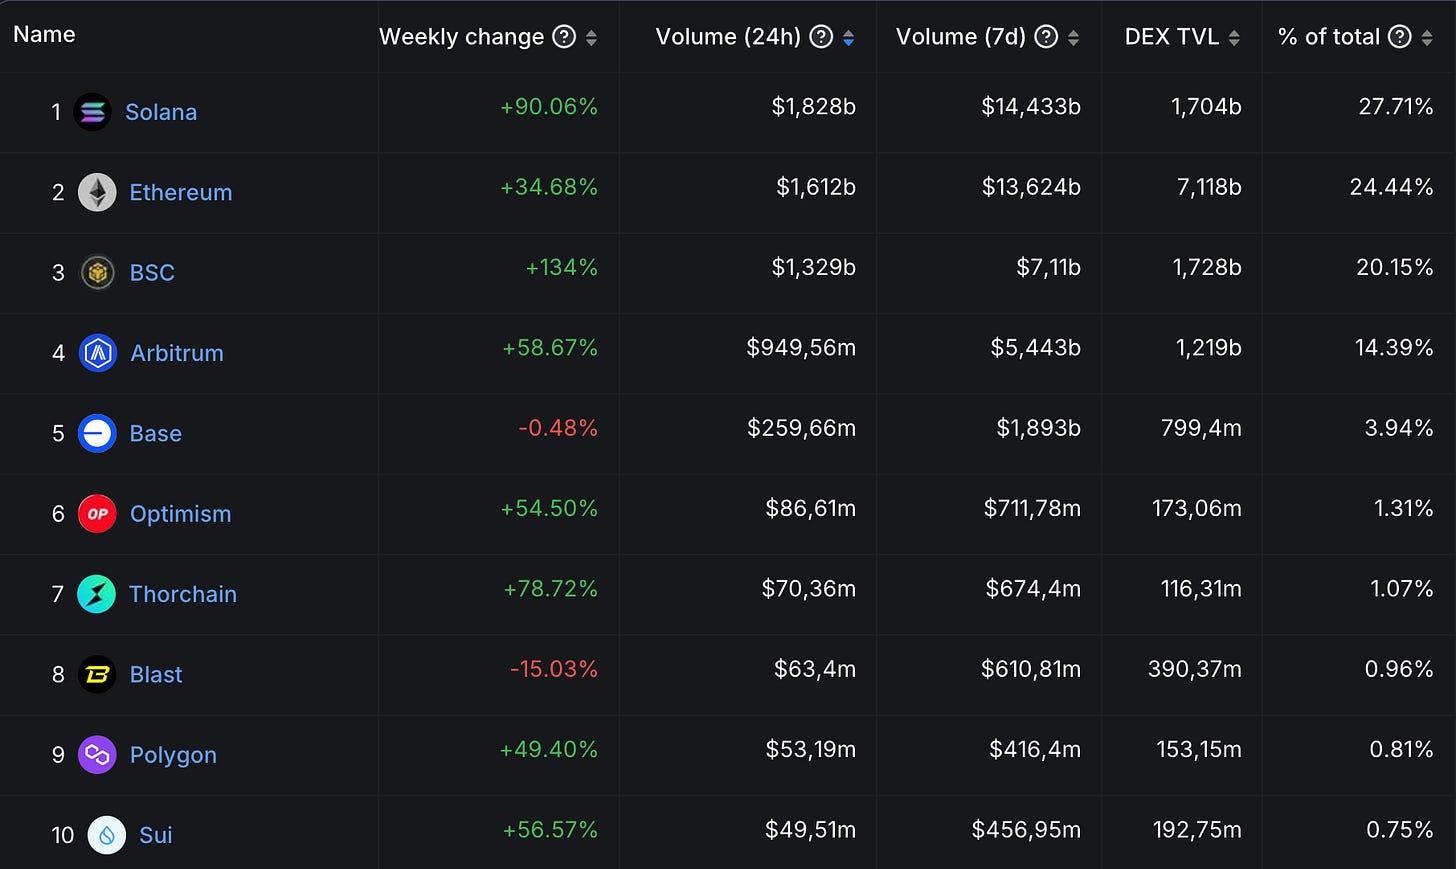Select Polygon's 0.81% share value
The height and width of the screenshot is (869, 1456).
tap(1402, 750)
